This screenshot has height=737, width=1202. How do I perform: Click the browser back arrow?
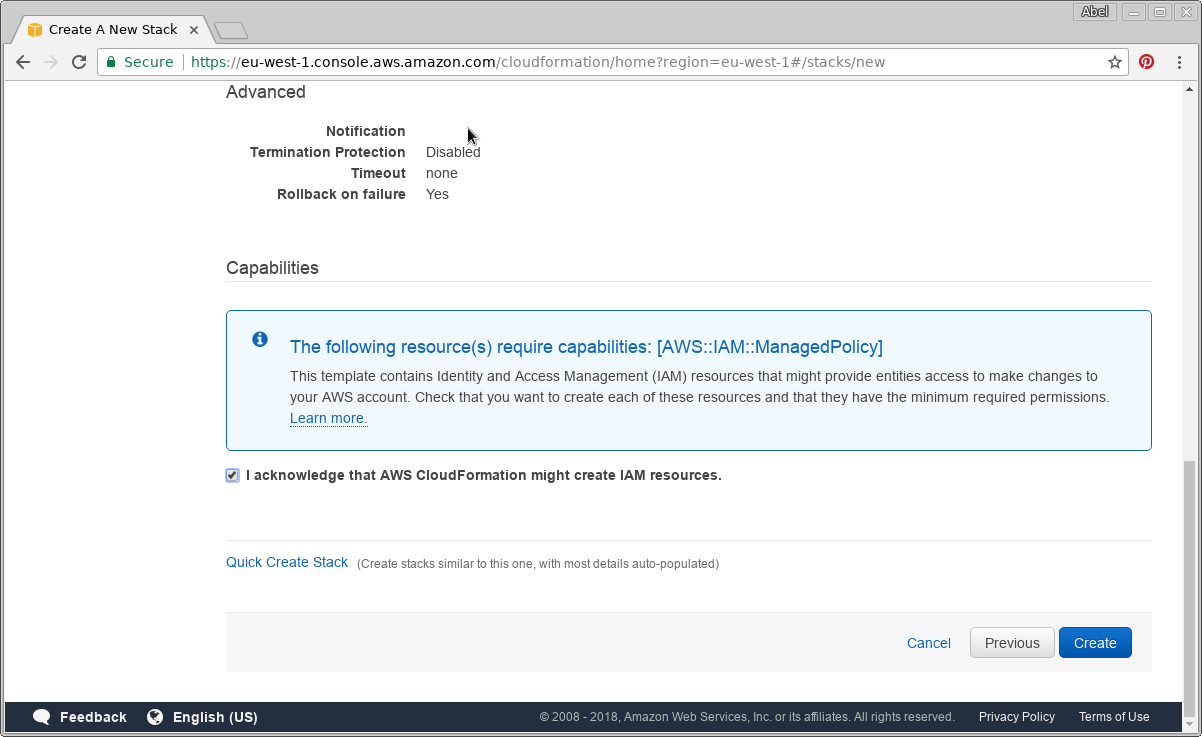[x=23, y=62]
